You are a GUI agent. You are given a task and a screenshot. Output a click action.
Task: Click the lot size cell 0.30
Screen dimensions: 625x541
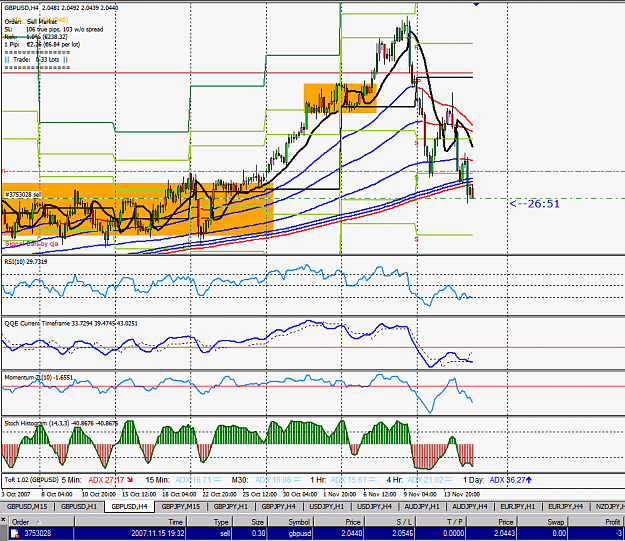coord(257,533)
